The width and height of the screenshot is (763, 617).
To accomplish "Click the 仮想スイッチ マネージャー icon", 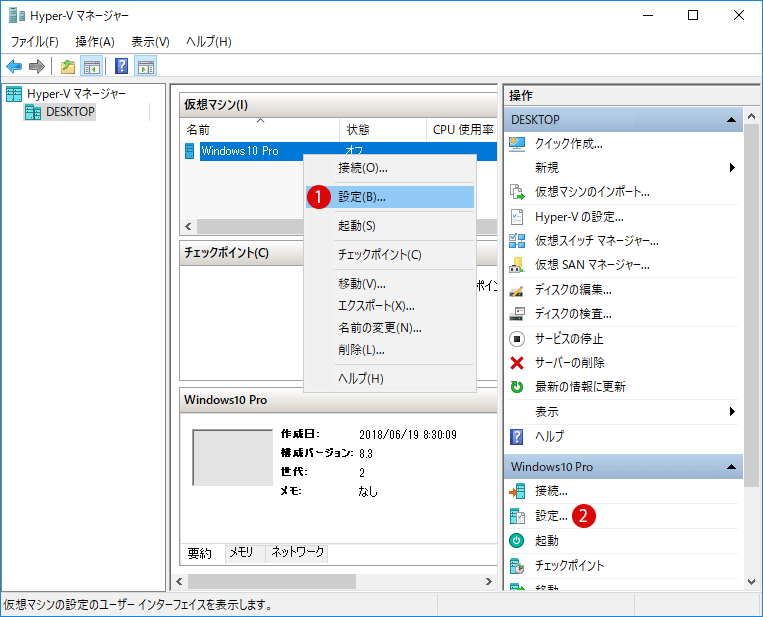I will click(517, 240).
